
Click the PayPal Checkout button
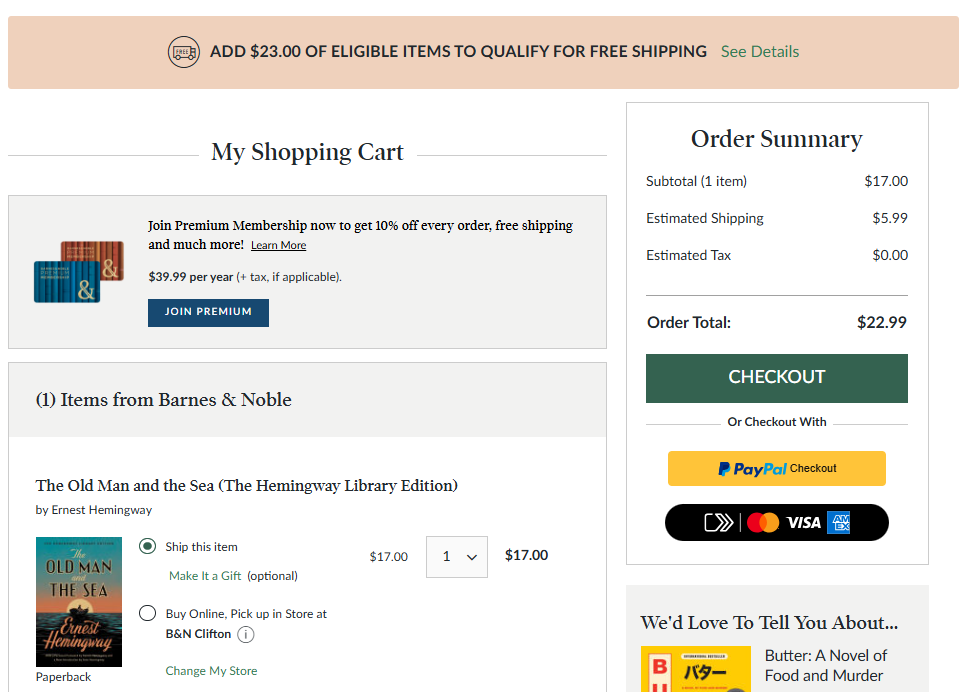(776, 468)
